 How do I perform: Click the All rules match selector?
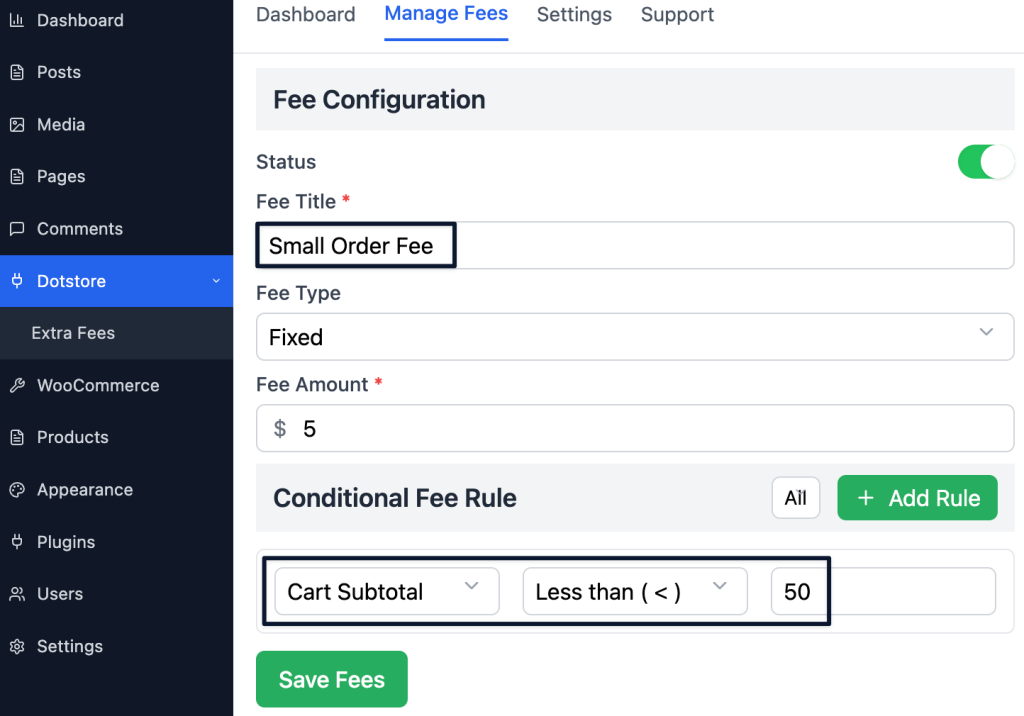795,497
